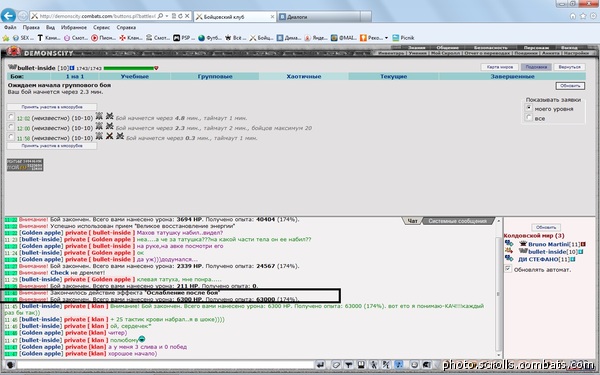Switch to the Текущие battle tab
Image resolution: width=600 pixels, height=375 pixels.
click(394, 77)
